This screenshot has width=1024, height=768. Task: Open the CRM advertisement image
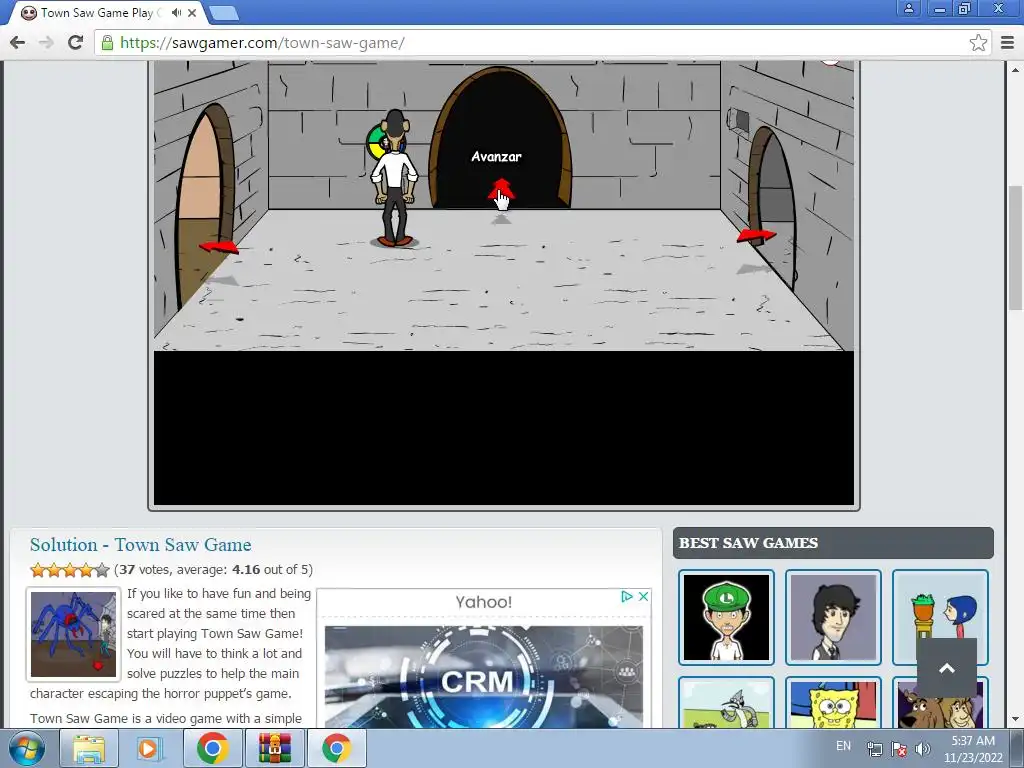(x=483, y=677)
